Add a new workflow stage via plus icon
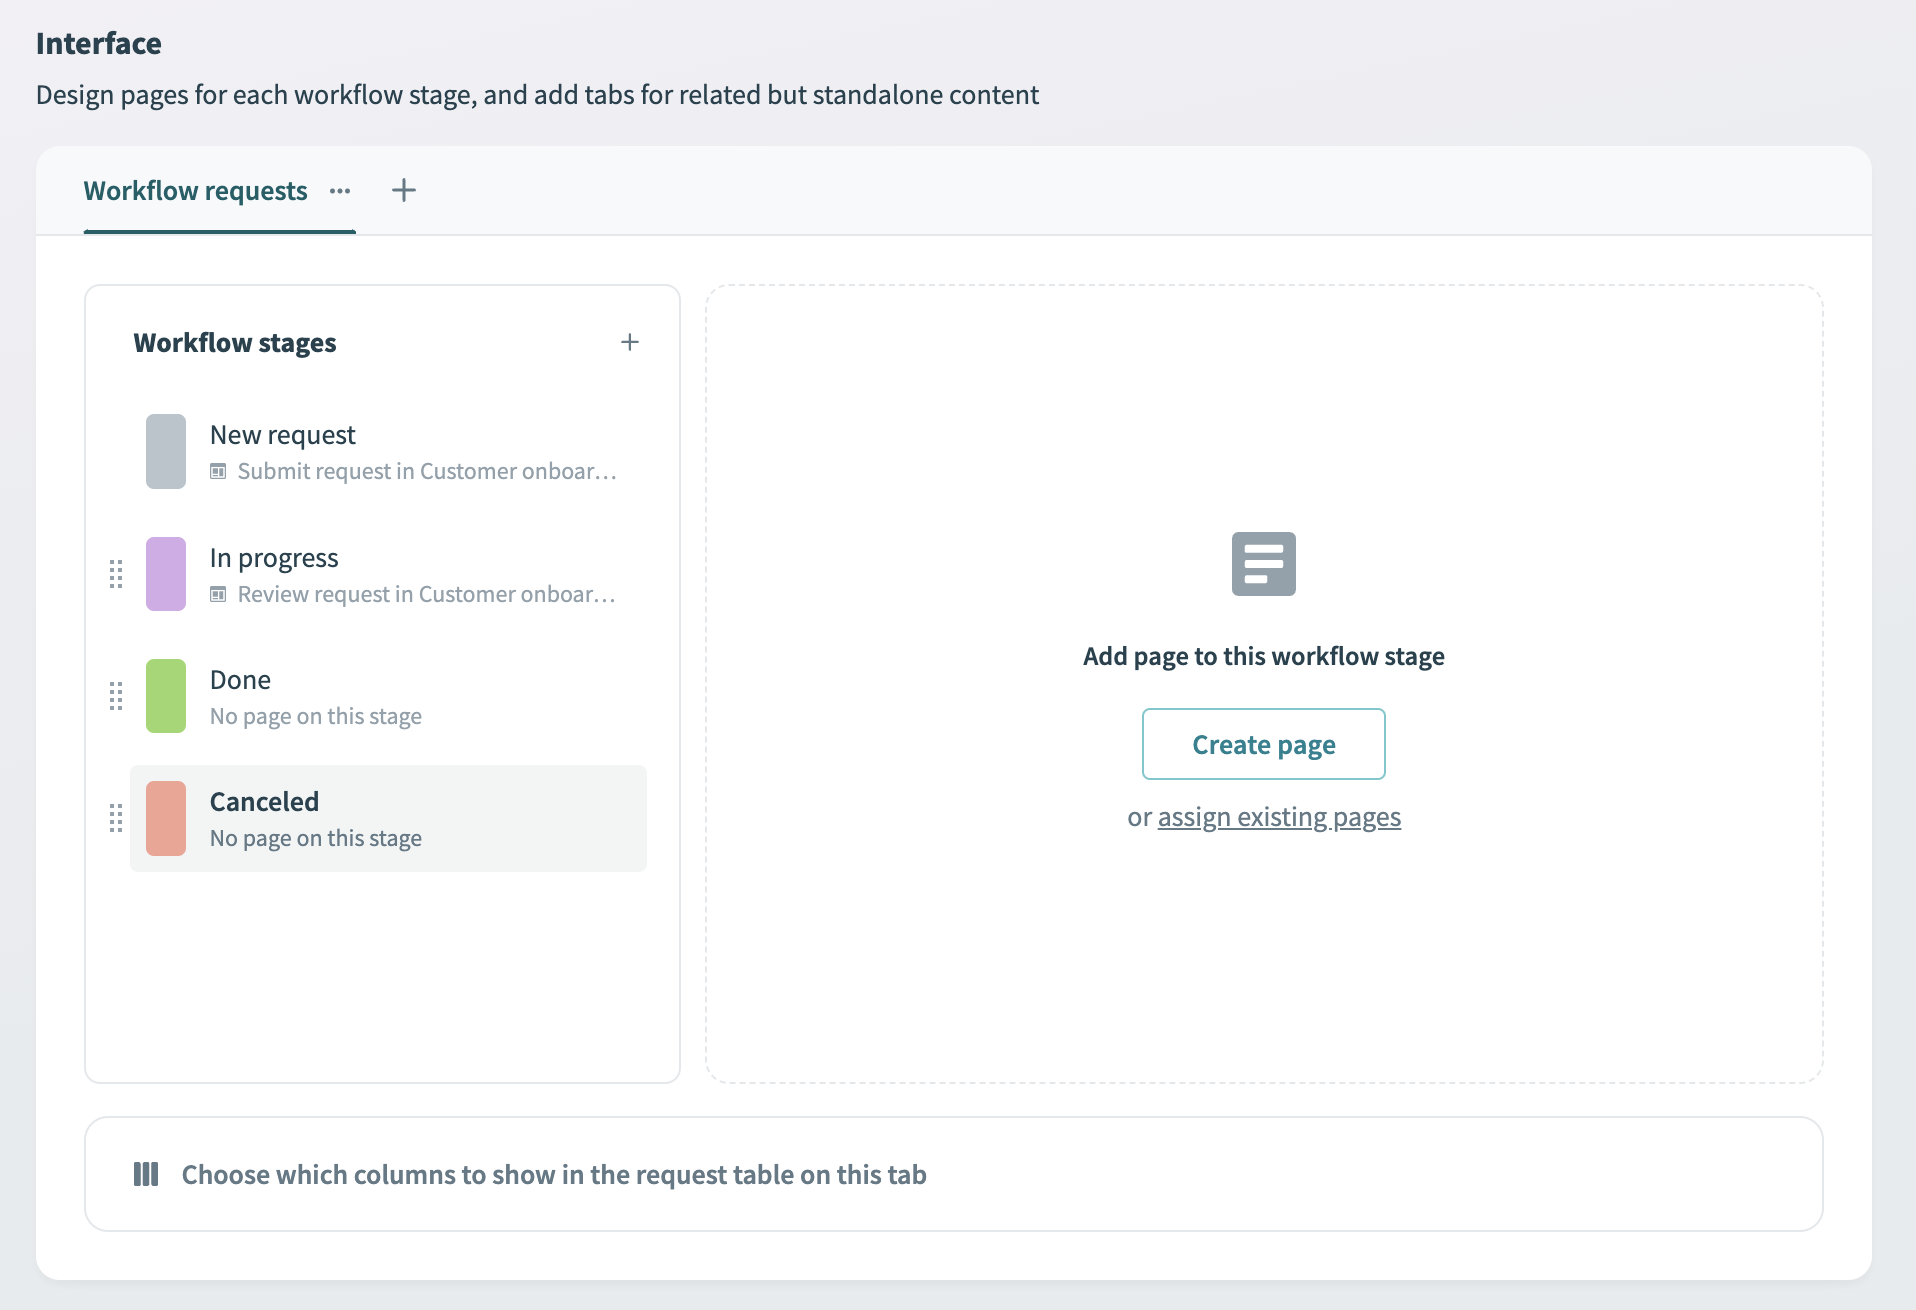1916x1310 pixels. click(630, 341)
